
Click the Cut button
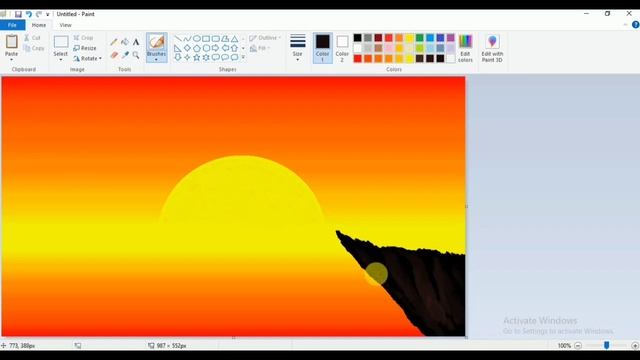[32, 38]
